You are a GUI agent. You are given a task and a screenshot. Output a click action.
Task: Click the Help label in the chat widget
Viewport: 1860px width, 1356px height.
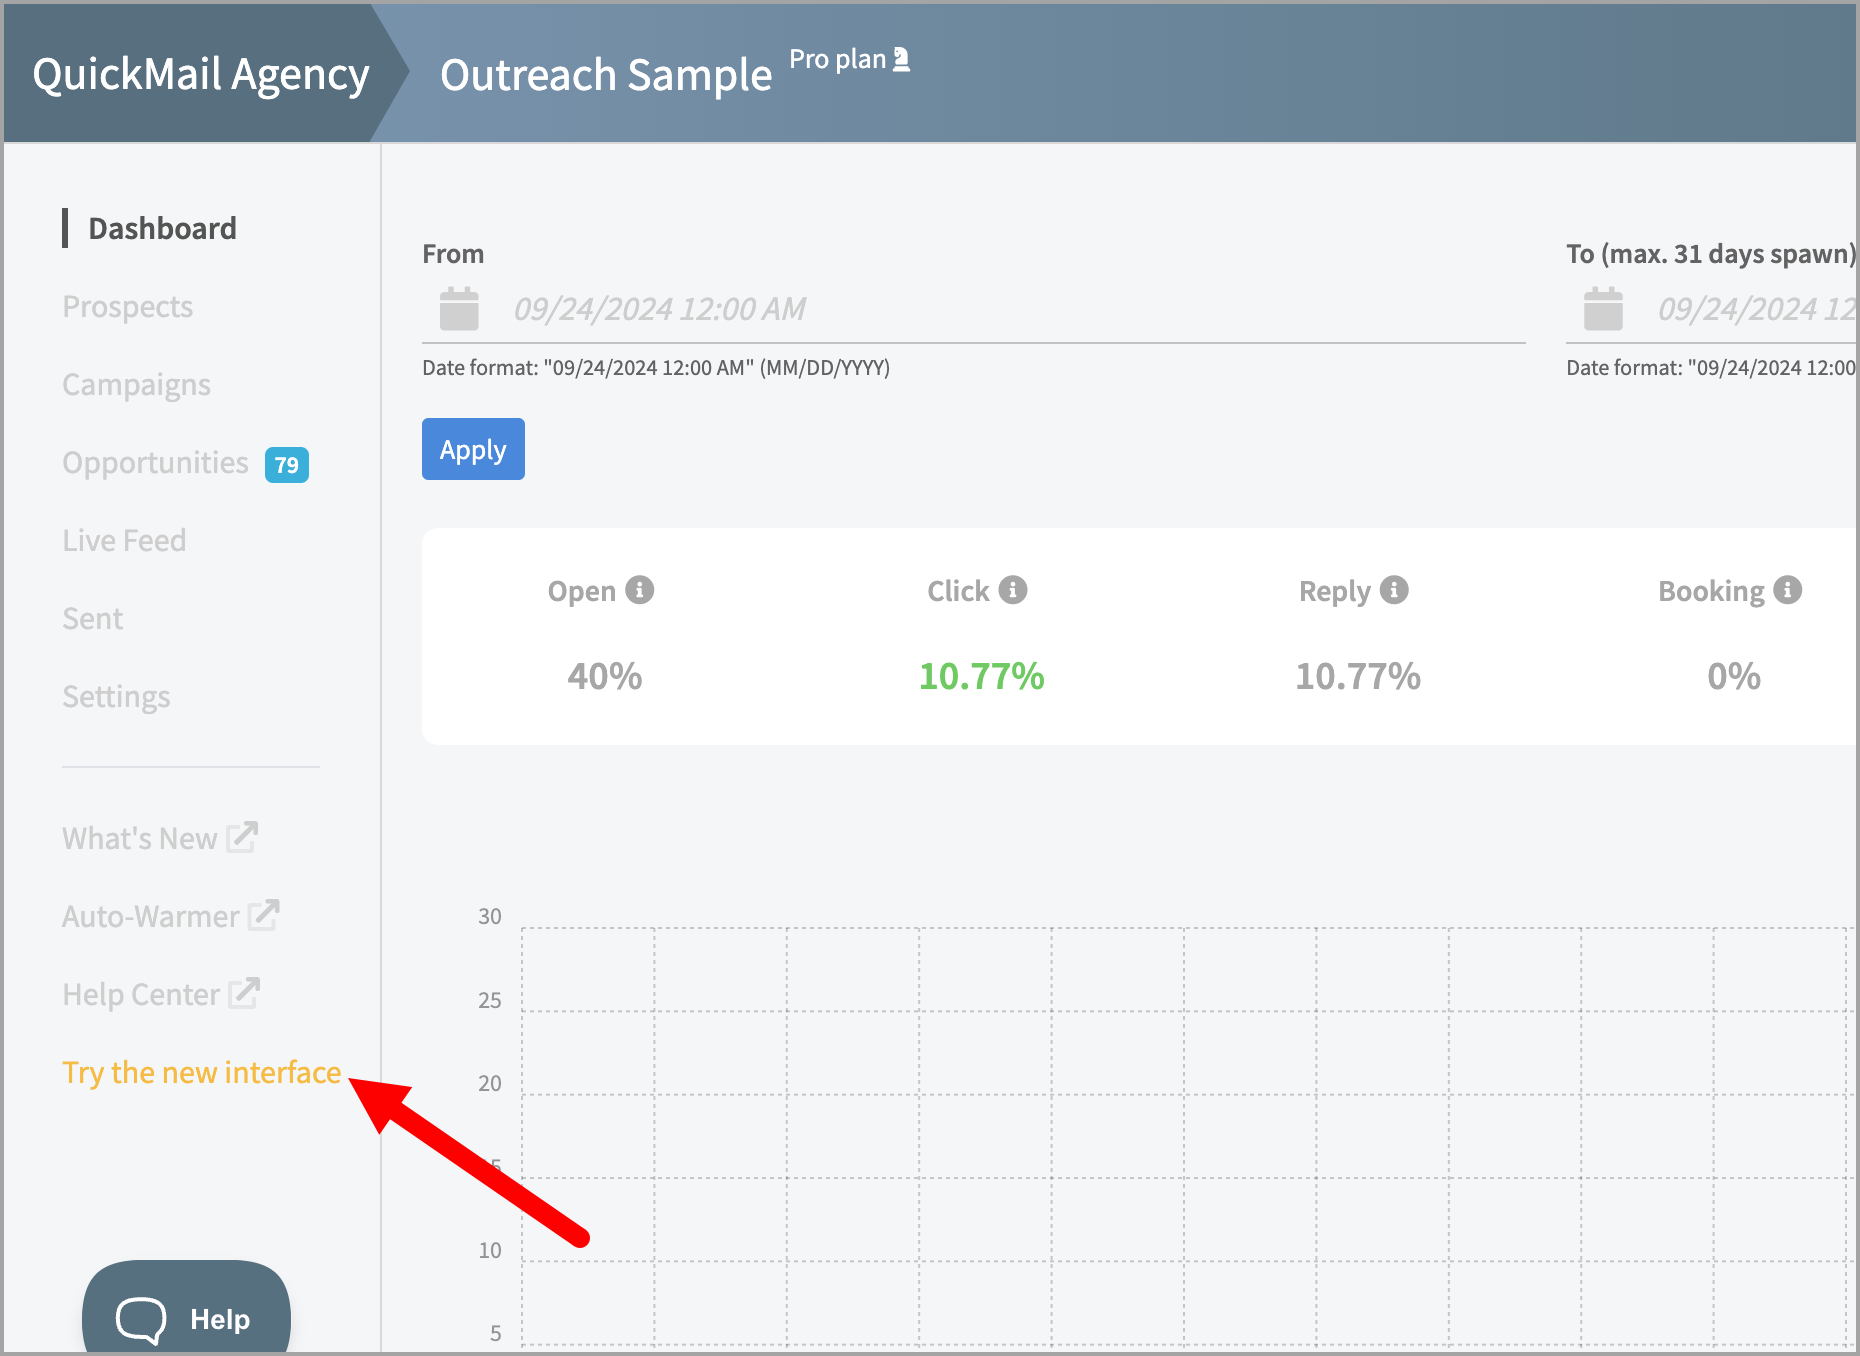[220, 1320]
